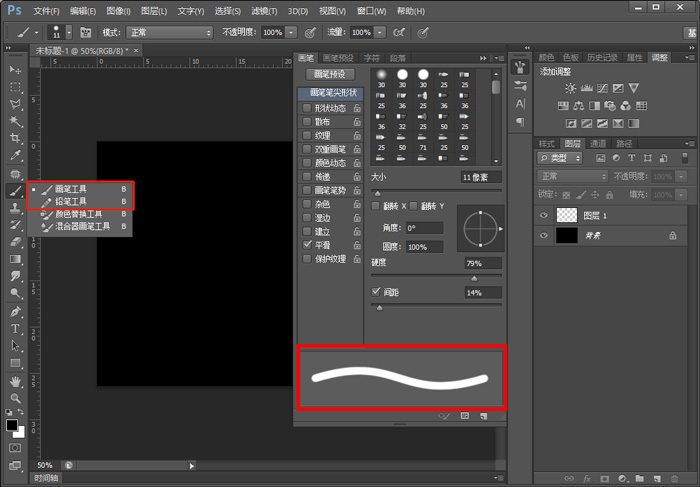The height and width of the screenshot is (487, 700).
Task: Select the Hand tool
Action: pyautogui.click(x=15, y=381)
